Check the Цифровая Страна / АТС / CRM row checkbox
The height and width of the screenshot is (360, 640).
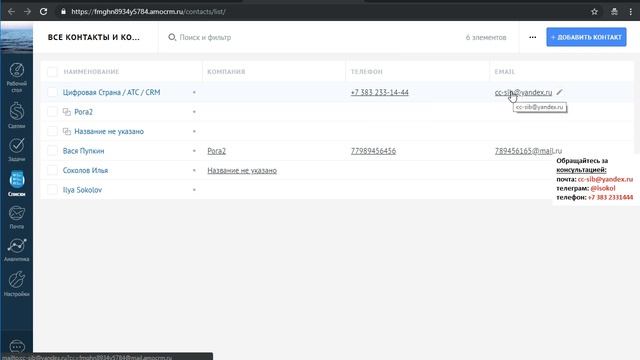pyautogui.click(x=52, y=92)
